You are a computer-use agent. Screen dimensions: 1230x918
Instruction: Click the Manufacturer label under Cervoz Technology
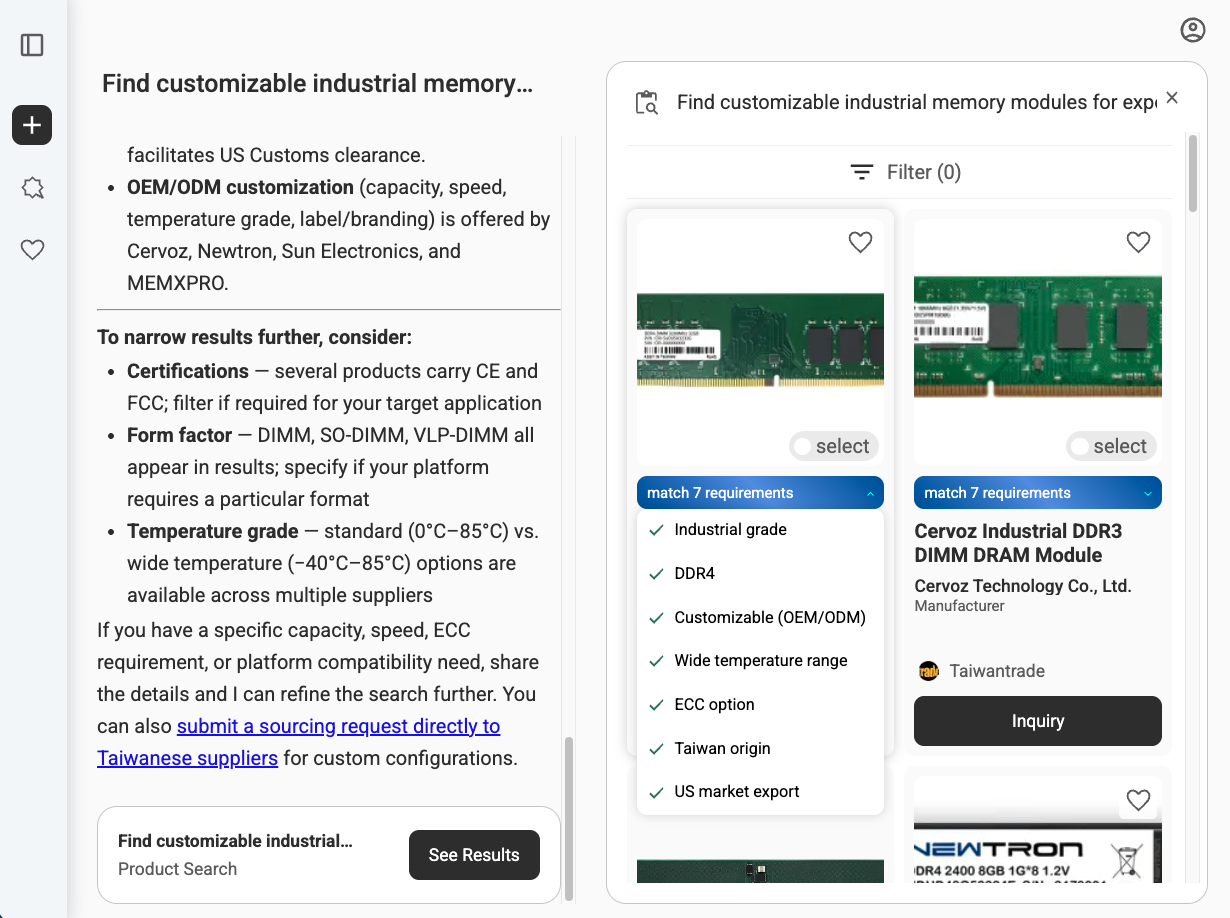click(x=959, y=606)
